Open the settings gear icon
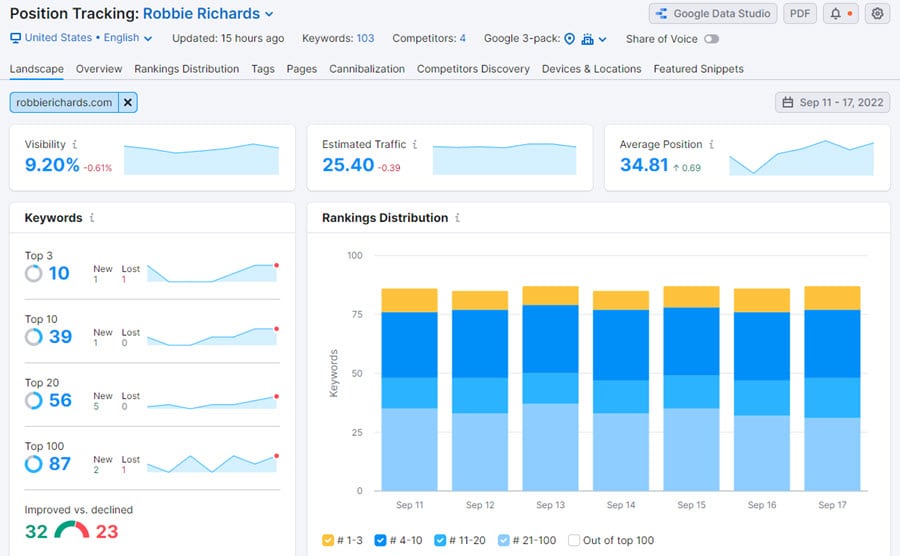Image resolution: width=900 pixels, height=556 pixels. tap(877, 14)
